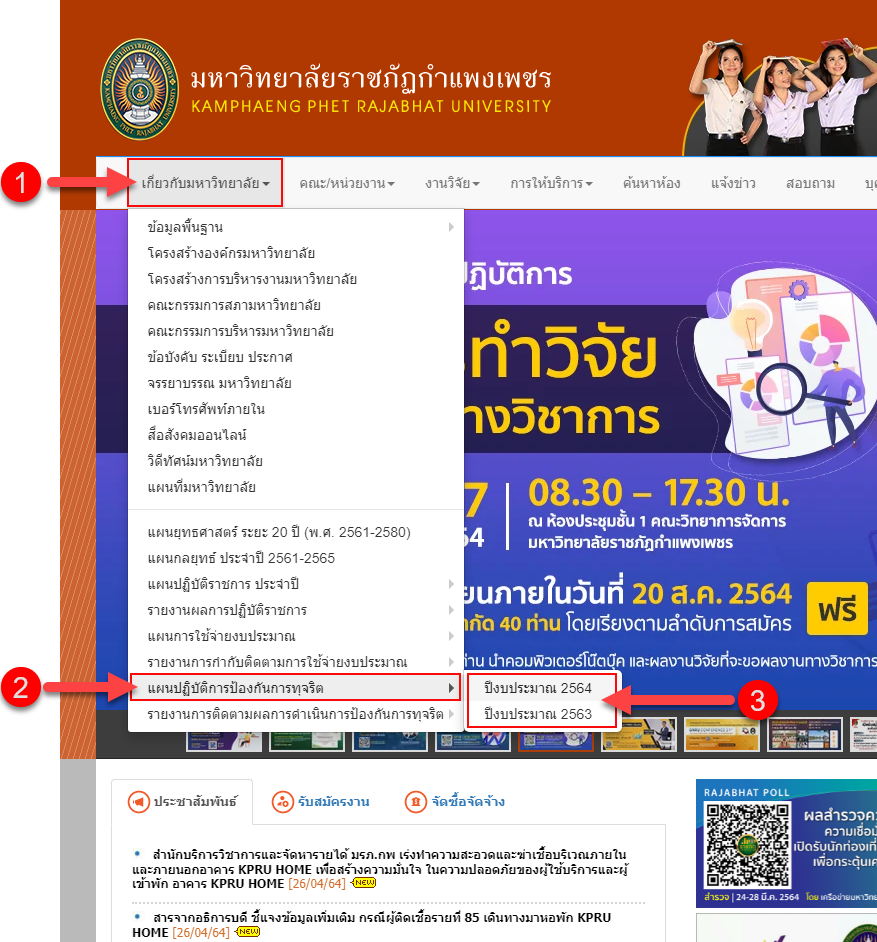Image resolution: width=877 pixels, height=942 pixels.
Task: Select สื่อสังคมออนไลน์ menu item
Action: [x=296, y=435]
